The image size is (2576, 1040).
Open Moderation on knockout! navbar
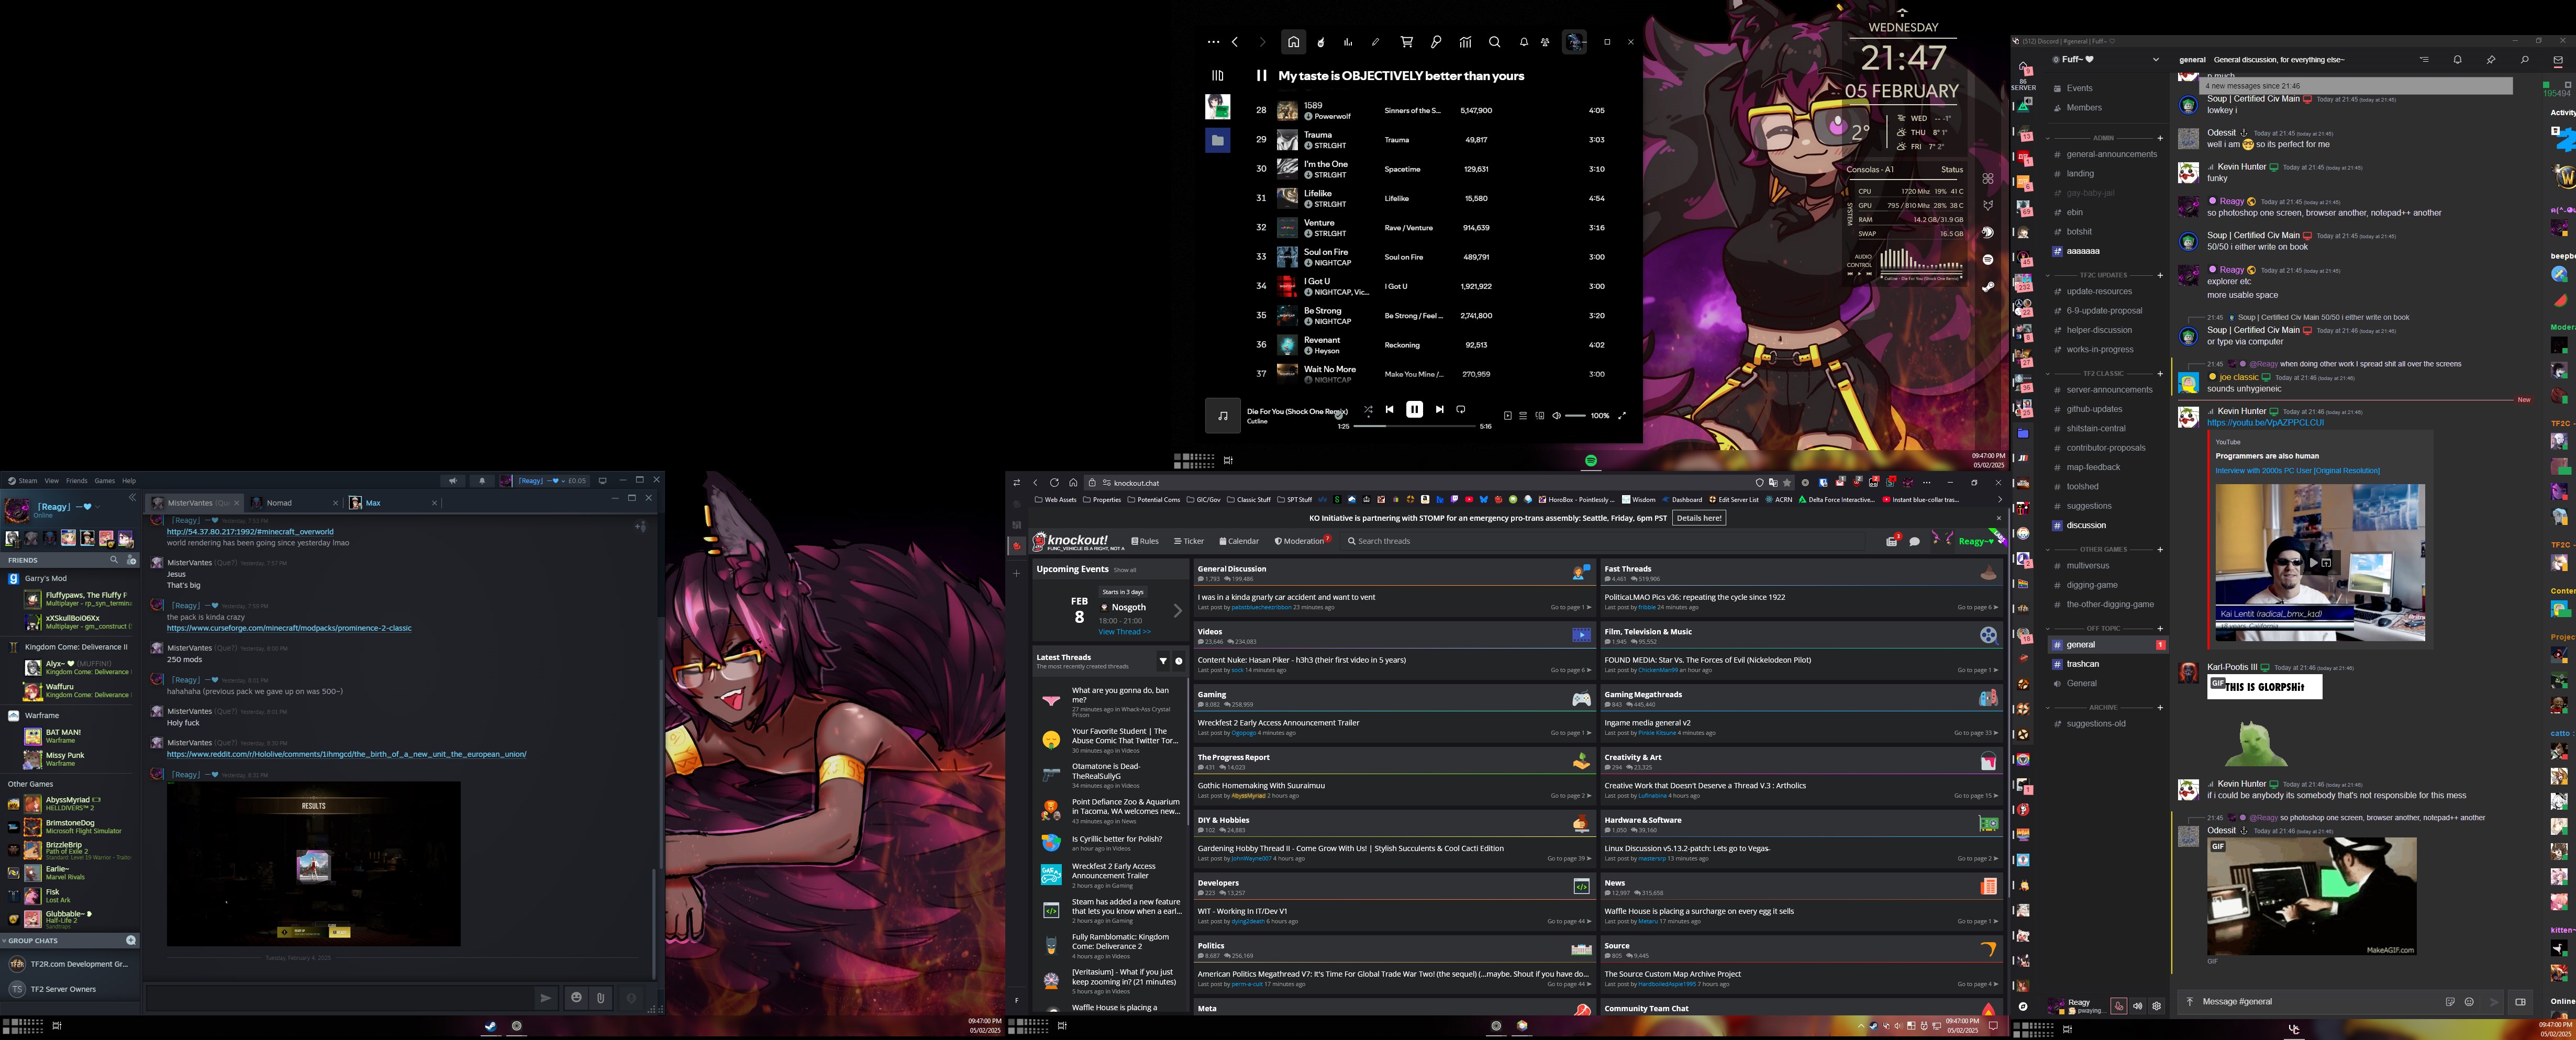tap(1301, 541)
